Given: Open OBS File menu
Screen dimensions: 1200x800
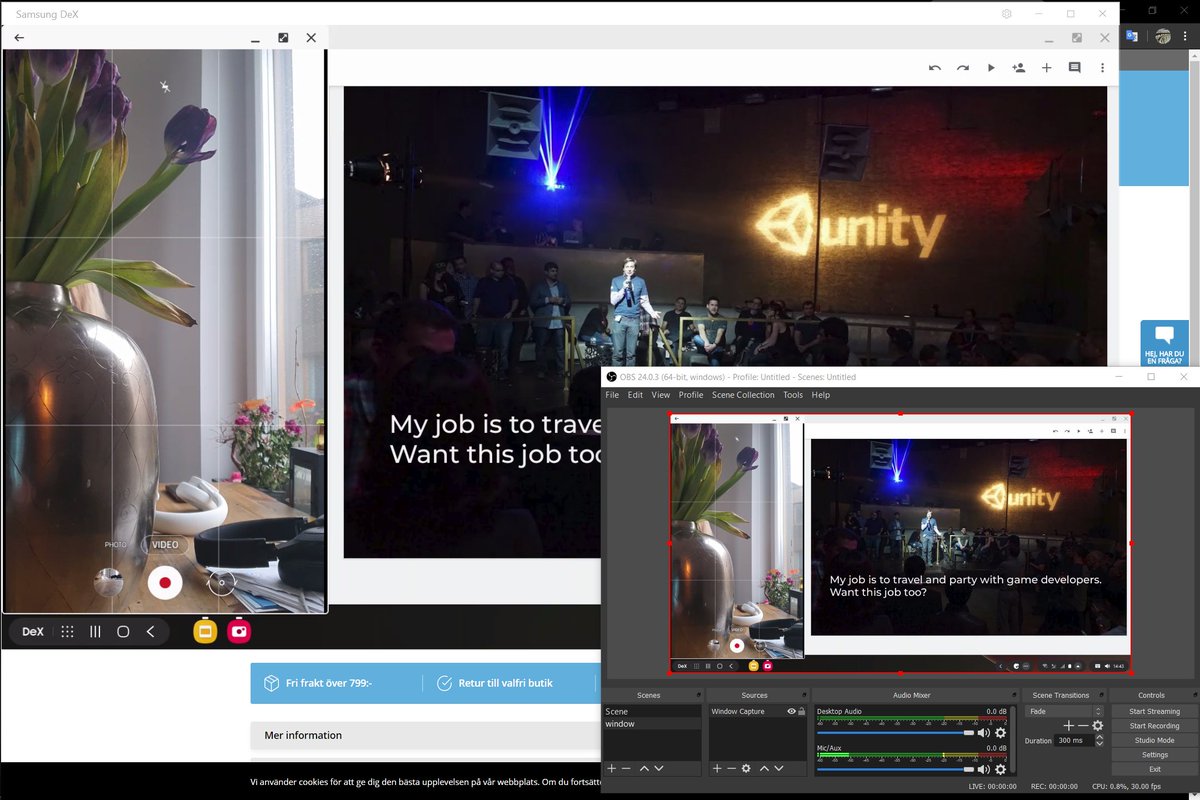Looking at the screenshot, I should 612,395.
